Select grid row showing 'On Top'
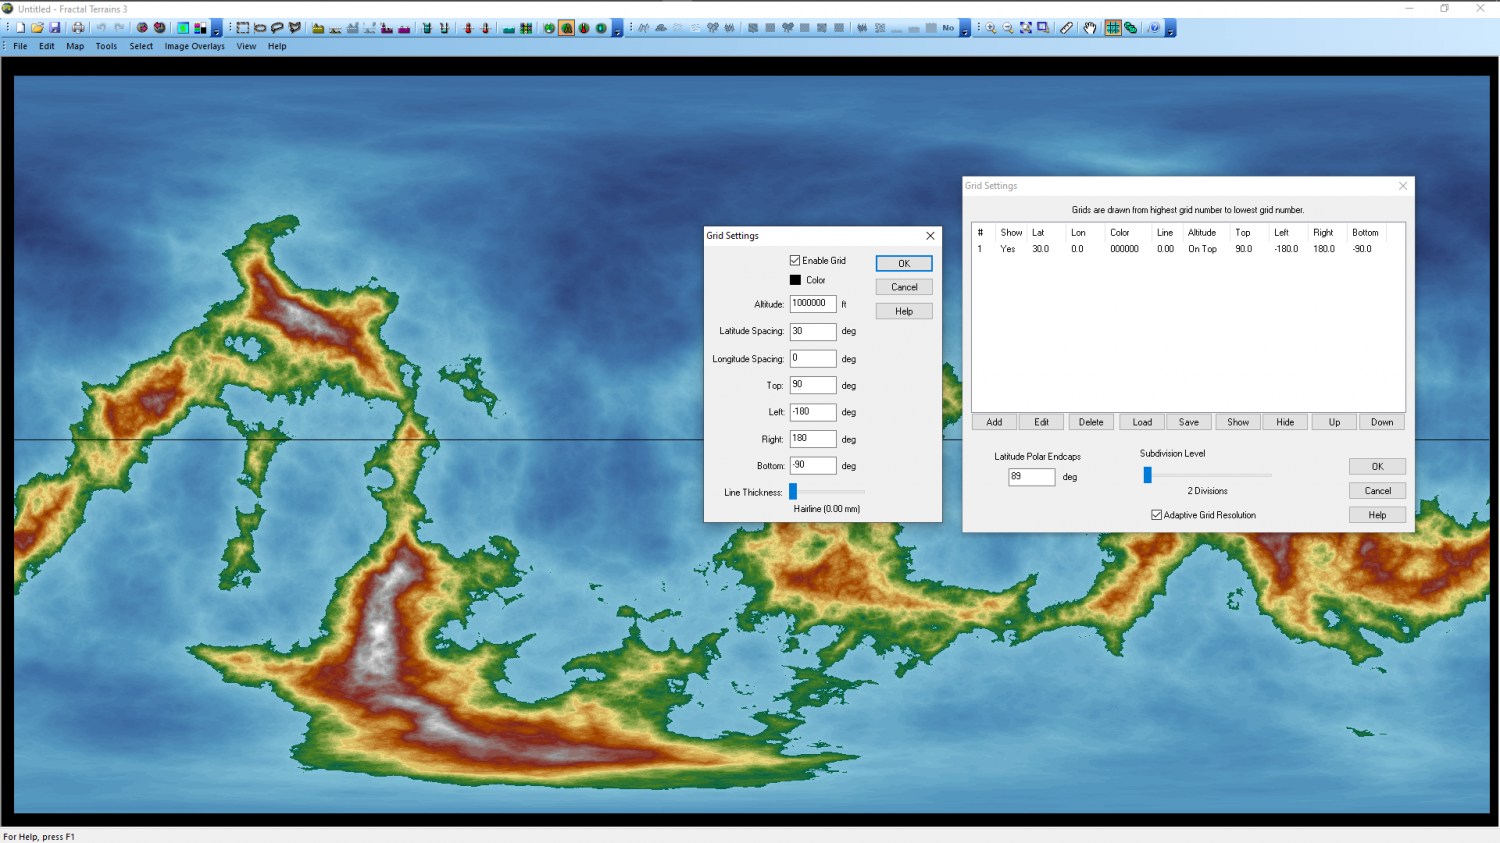Image resolution: width=1500 pixels, height=843 pixels. pyautogui.click(x=1188, y=249)
